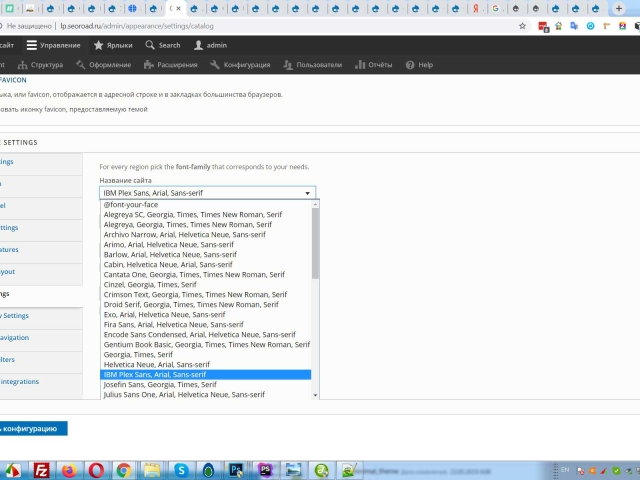The height and width of the screenshot is (480, 640).
Task: Pick Georgia, Times, Serif from the list
Action: (138, 354)
